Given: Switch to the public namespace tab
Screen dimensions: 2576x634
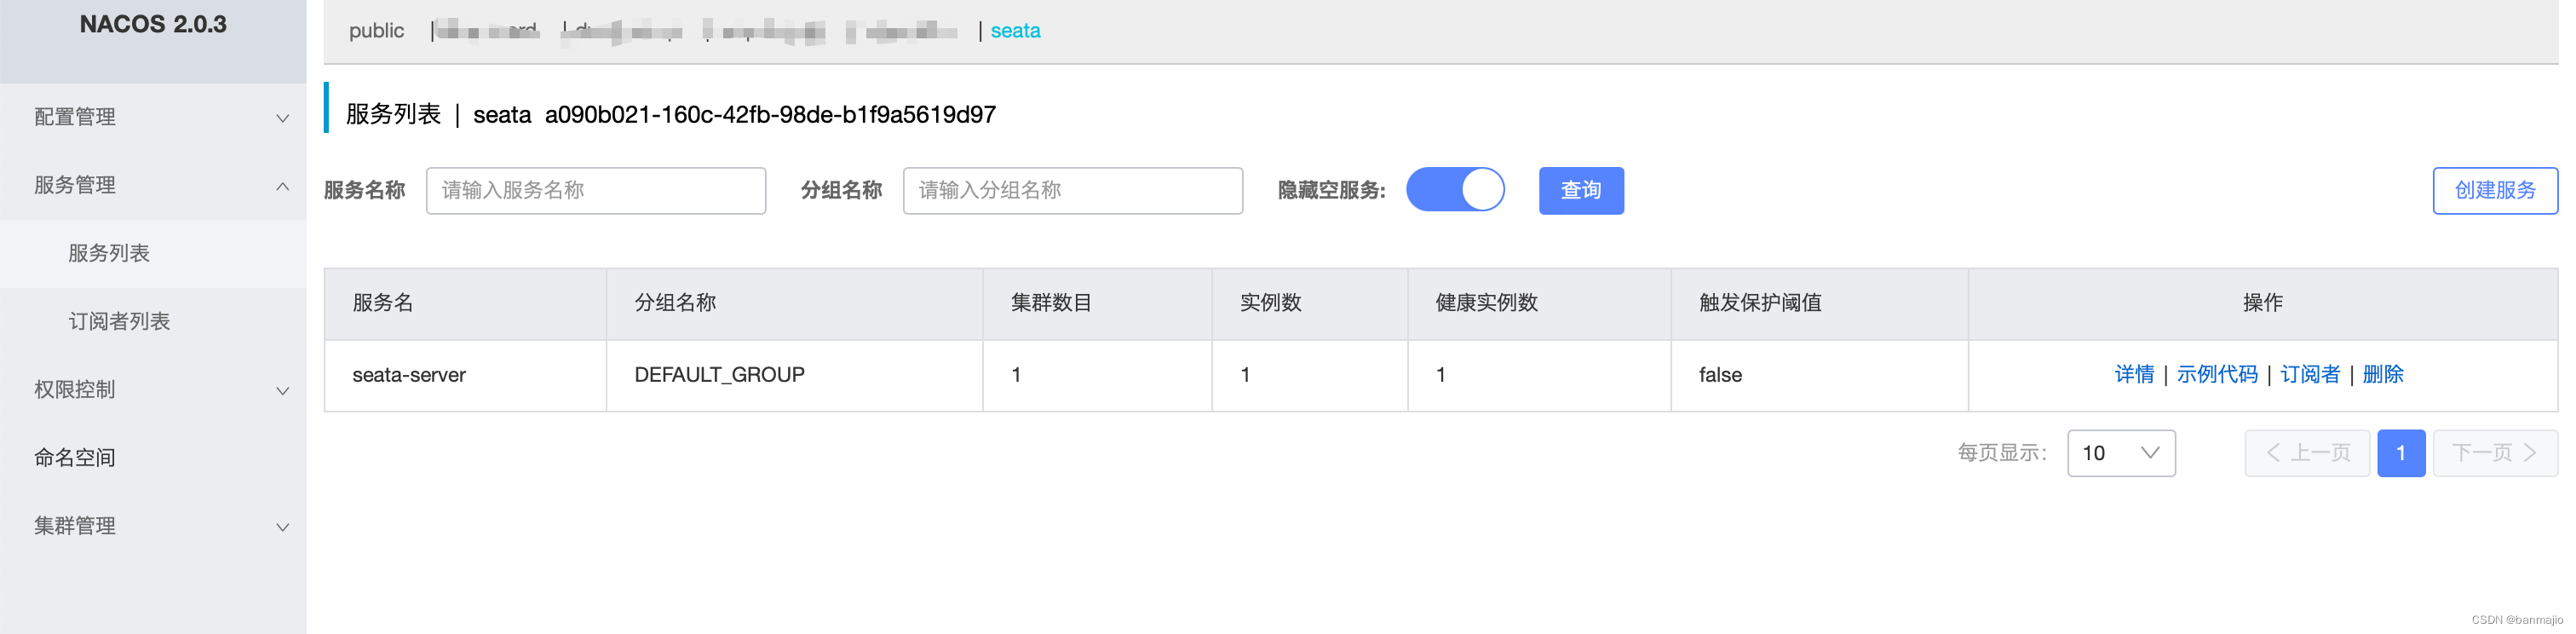Looking at the screenshot, I should point(376,31).
